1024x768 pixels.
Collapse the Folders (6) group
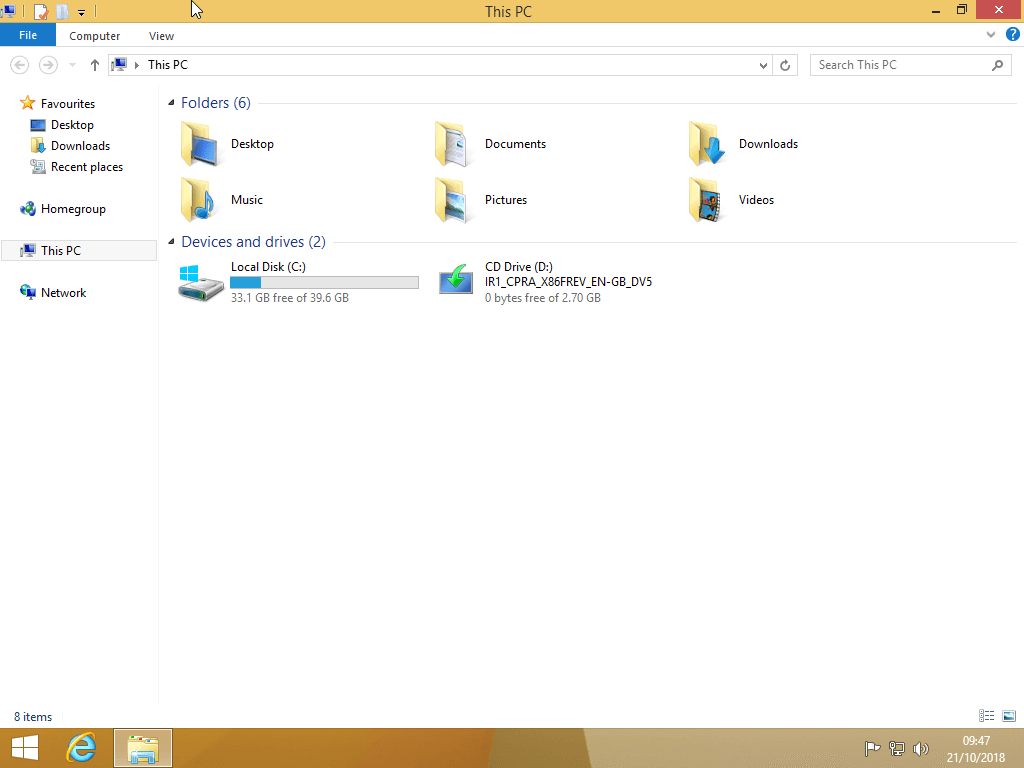(x=171, y=103)
